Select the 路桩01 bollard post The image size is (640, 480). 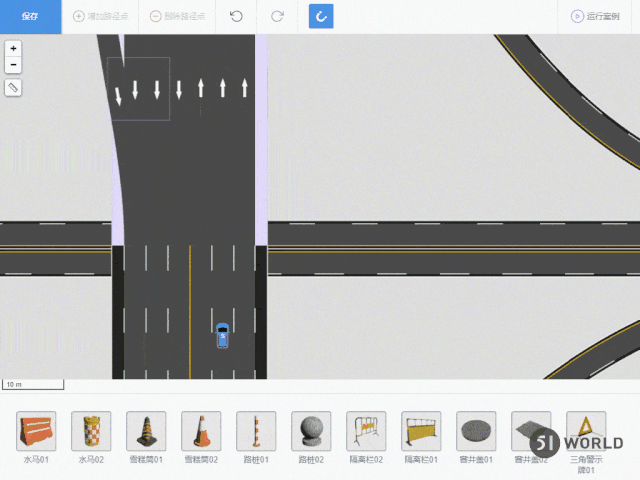(x=256, y=431)
